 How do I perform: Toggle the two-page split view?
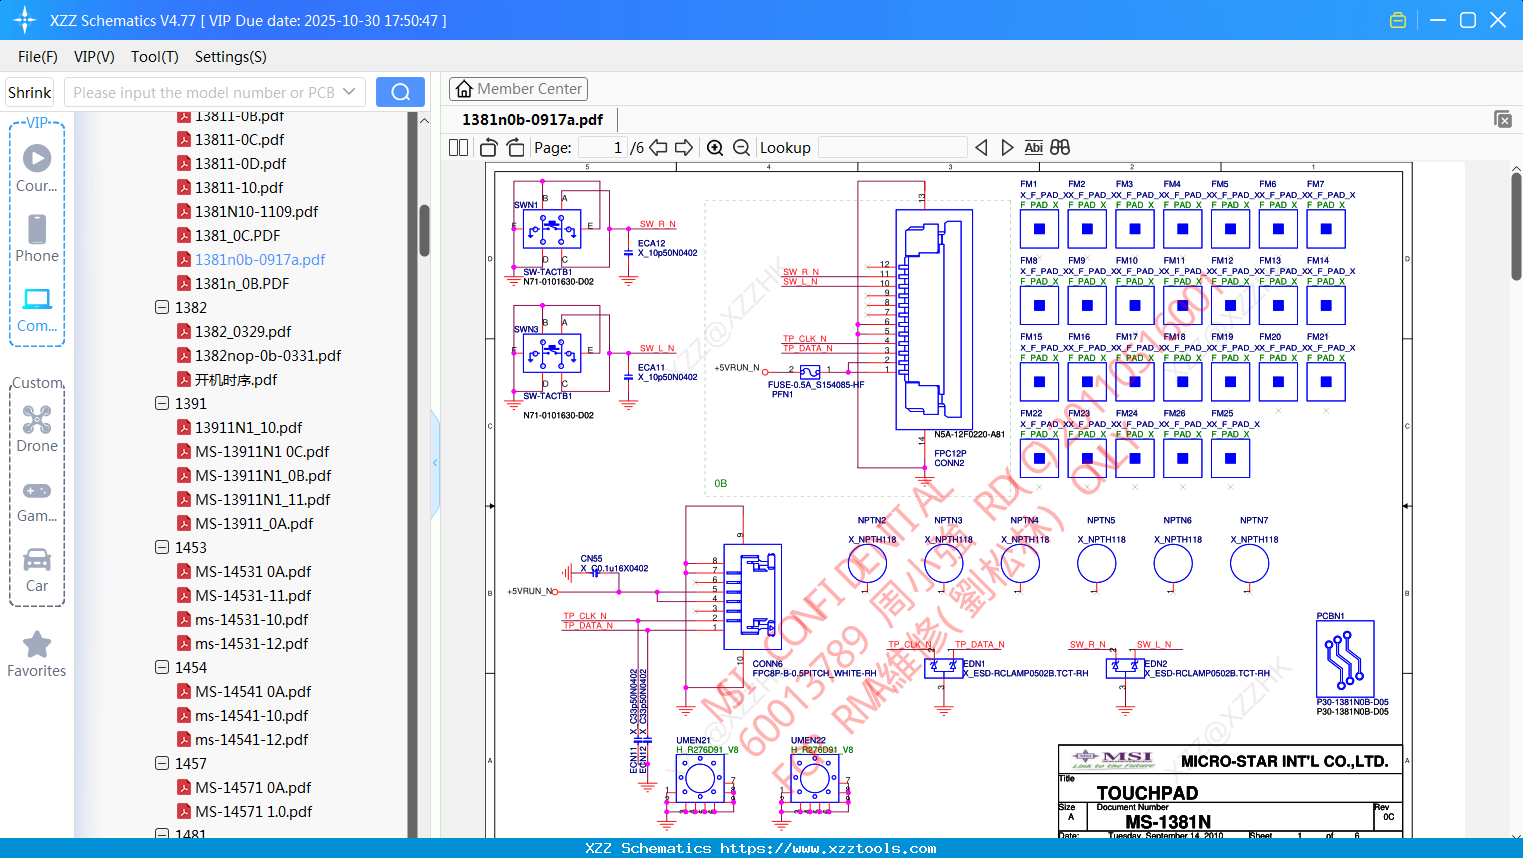tap(459, 148)
